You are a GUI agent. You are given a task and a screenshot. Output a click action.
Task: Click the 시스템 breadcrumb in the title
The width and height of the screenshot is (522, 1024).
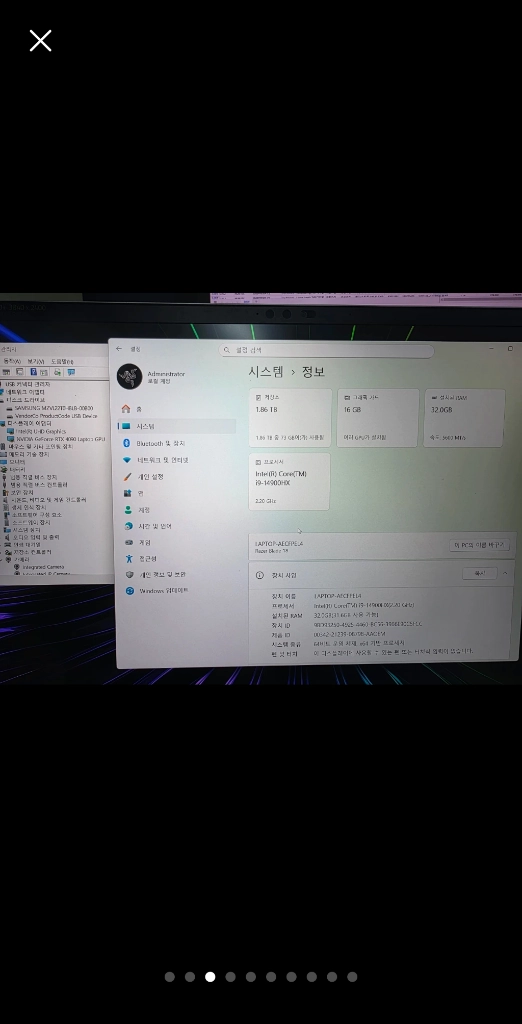pos(266,372)
